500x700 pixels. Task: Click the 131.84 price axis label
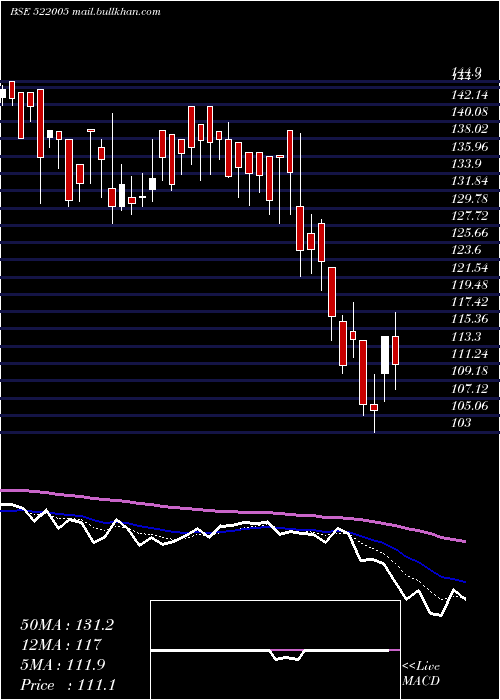(x=470, y=181)
